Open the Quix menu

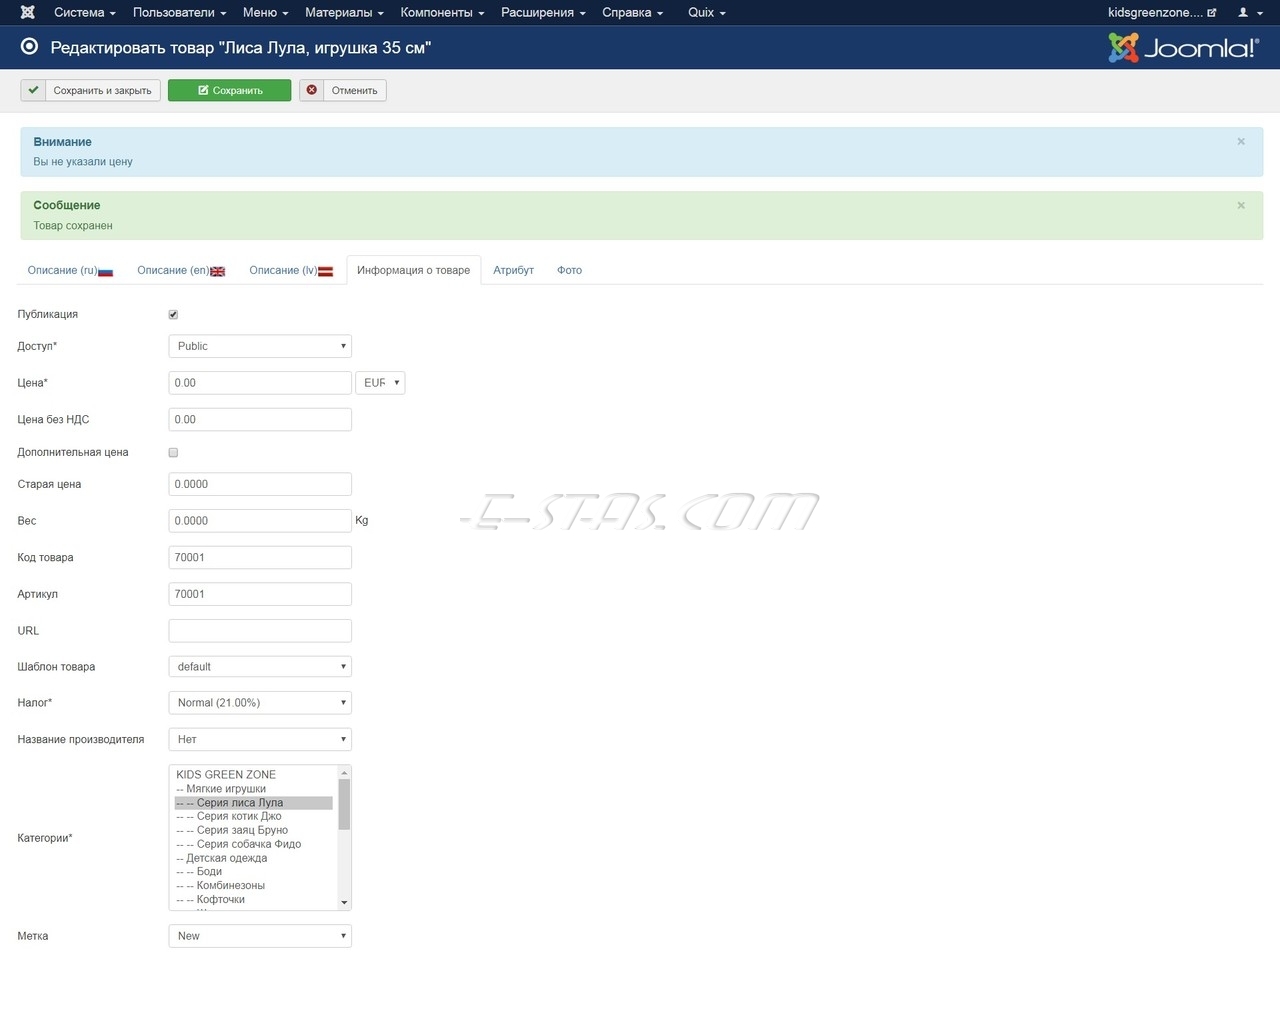(x=707, y=12)
